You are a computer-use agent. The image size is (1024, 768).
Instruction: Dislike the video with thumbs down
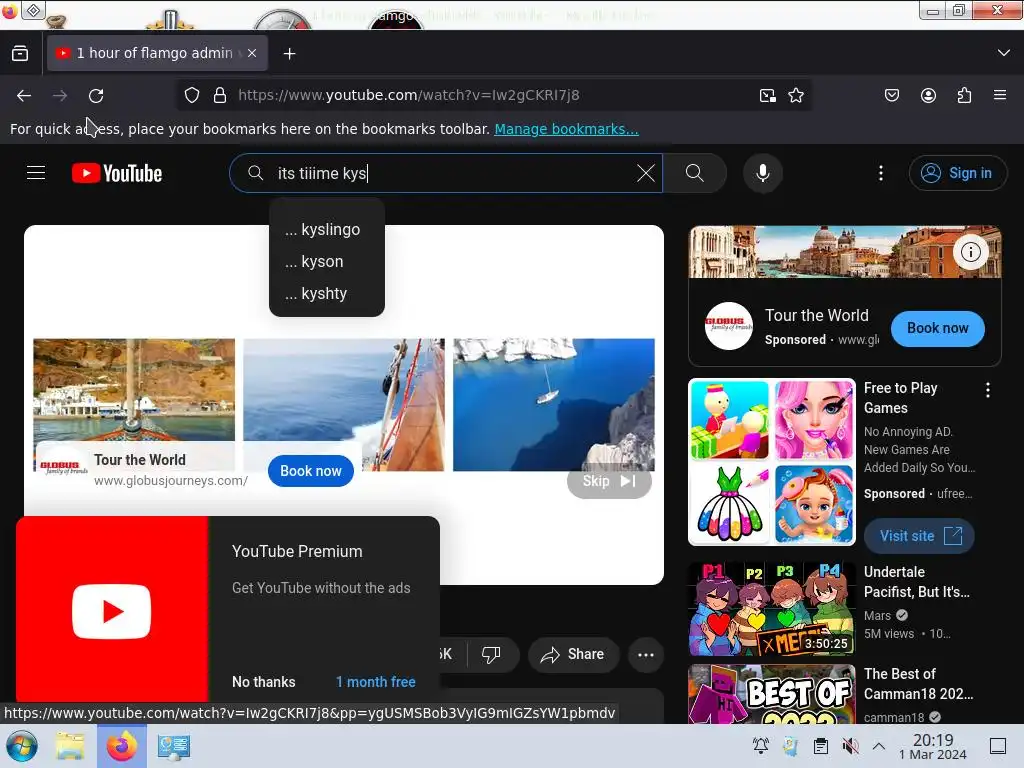click(x=491, y=654)
